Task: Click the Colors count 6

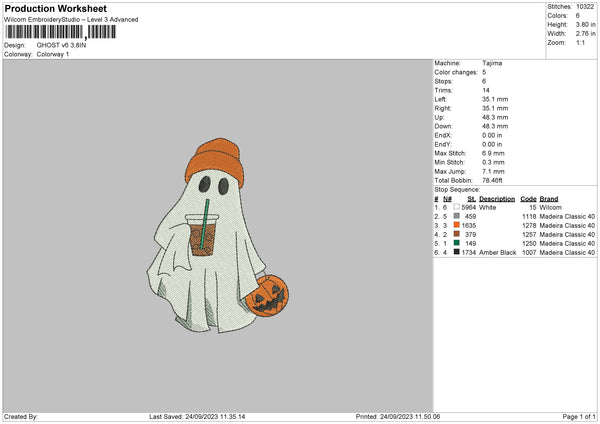Action: tap(577, 16)
